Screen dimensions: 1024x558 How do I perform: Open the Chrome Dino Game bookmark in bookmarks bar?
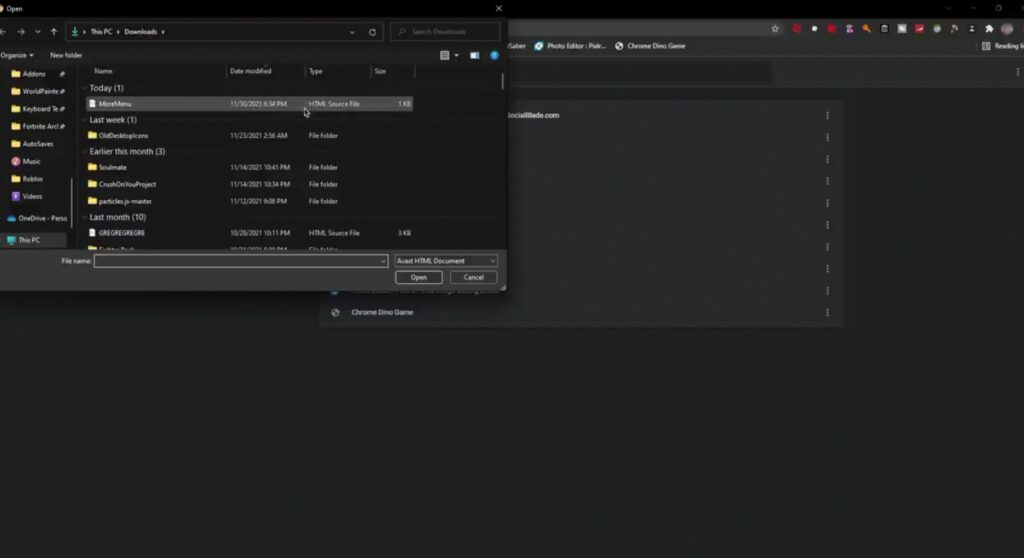(650, 46)
